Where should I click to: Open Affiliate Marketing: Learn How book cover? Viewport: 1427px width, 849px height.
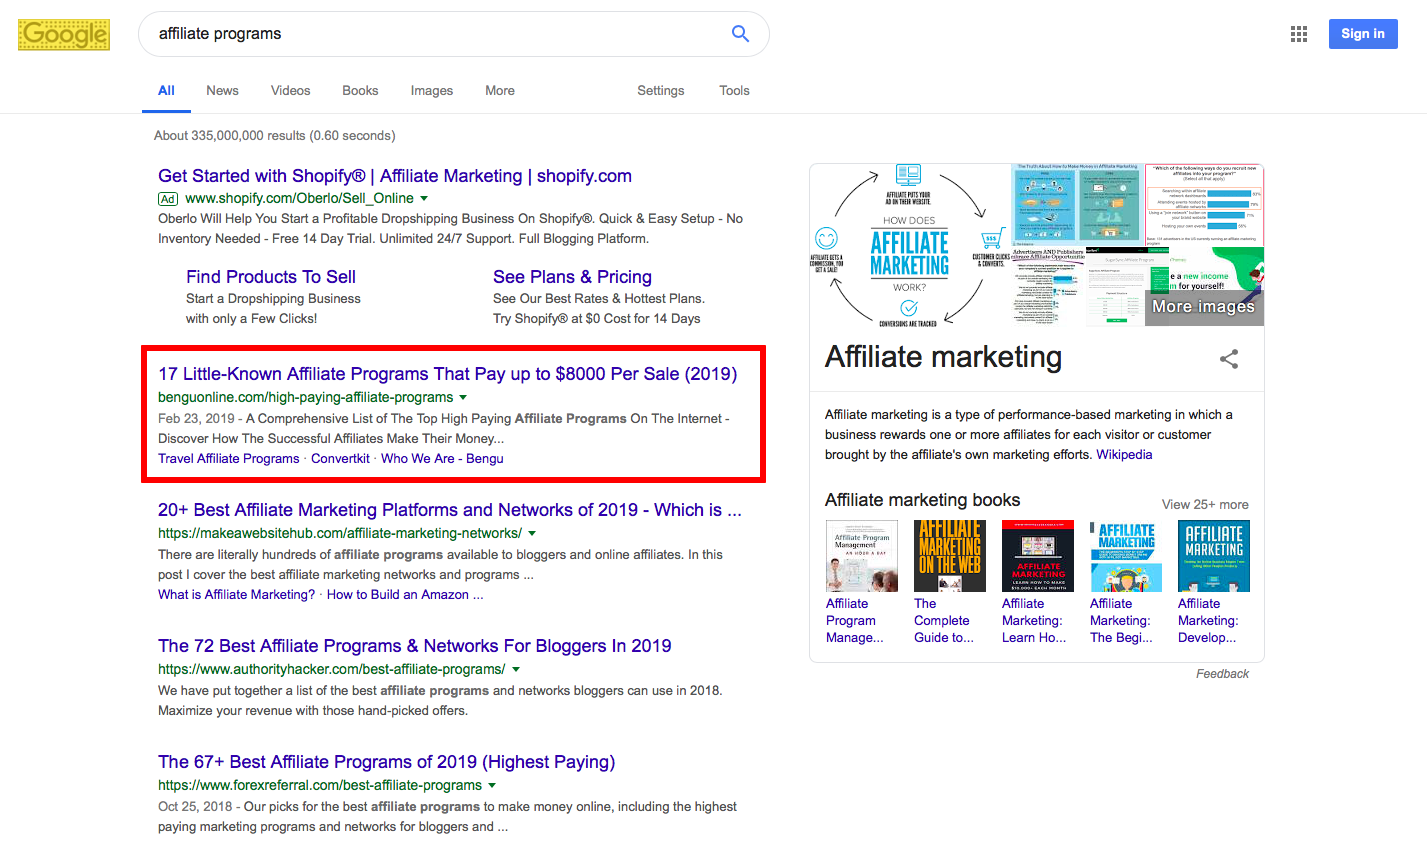(x=1038, y=556)
